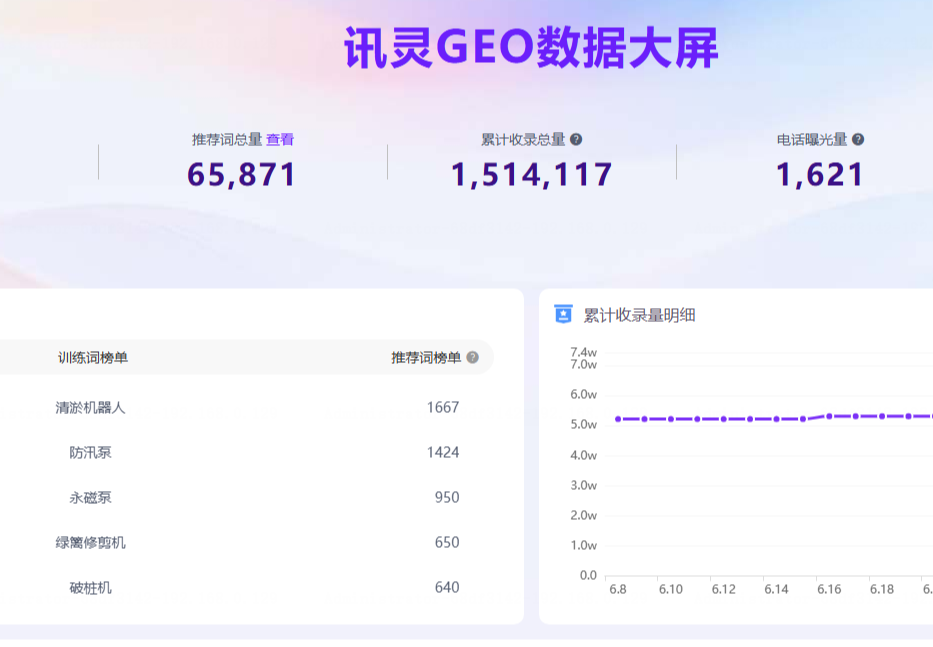Click the 累计收录量明细 panel icon
The width and height of the screenshot is (933, 647).
click(563, 314)
